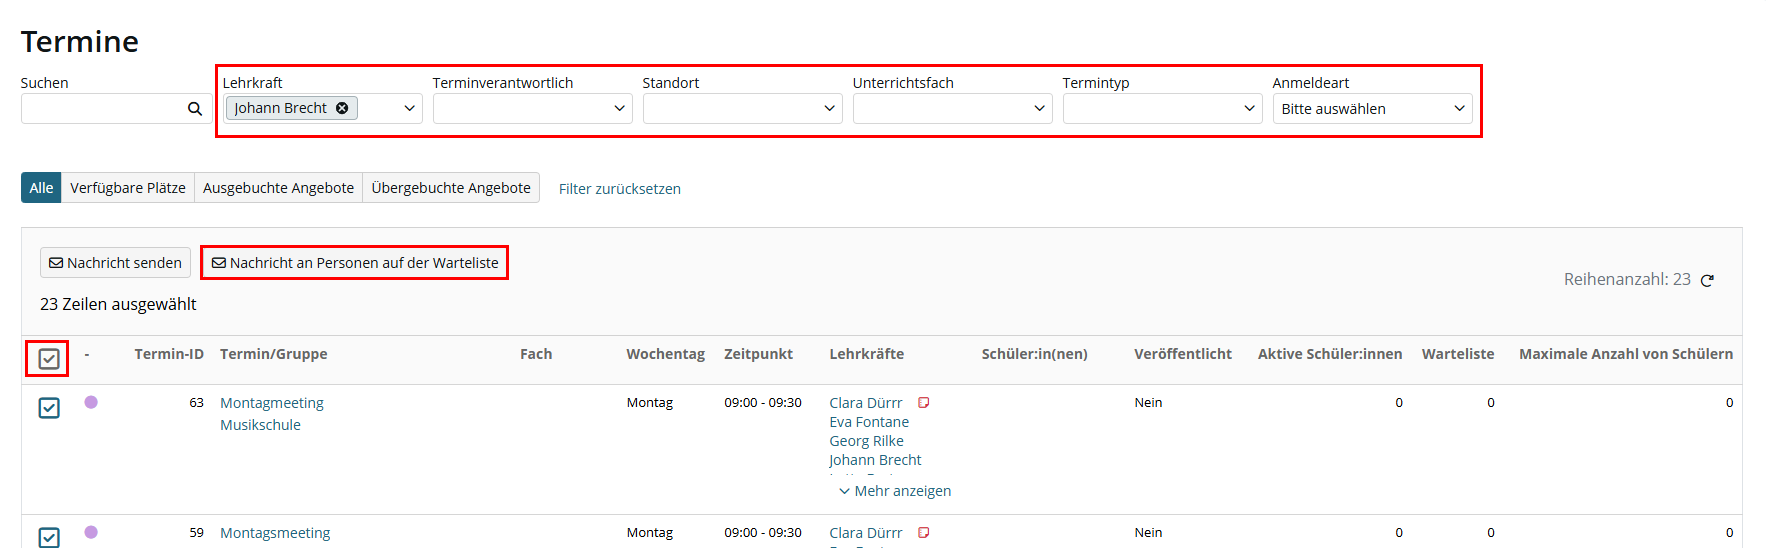Sort by the Fach column header
Image resolution: width=1766 pixels, height=548 pixels.
click(536, 354)
